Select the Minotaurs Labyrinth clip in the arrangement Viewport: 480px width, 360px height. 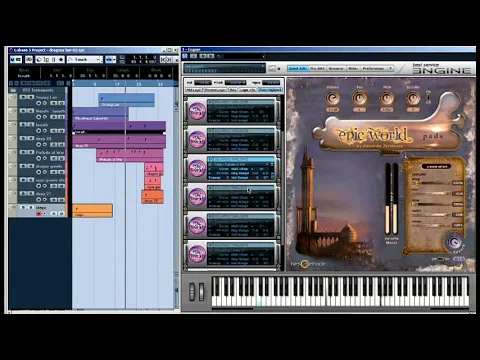coord(100,114)
